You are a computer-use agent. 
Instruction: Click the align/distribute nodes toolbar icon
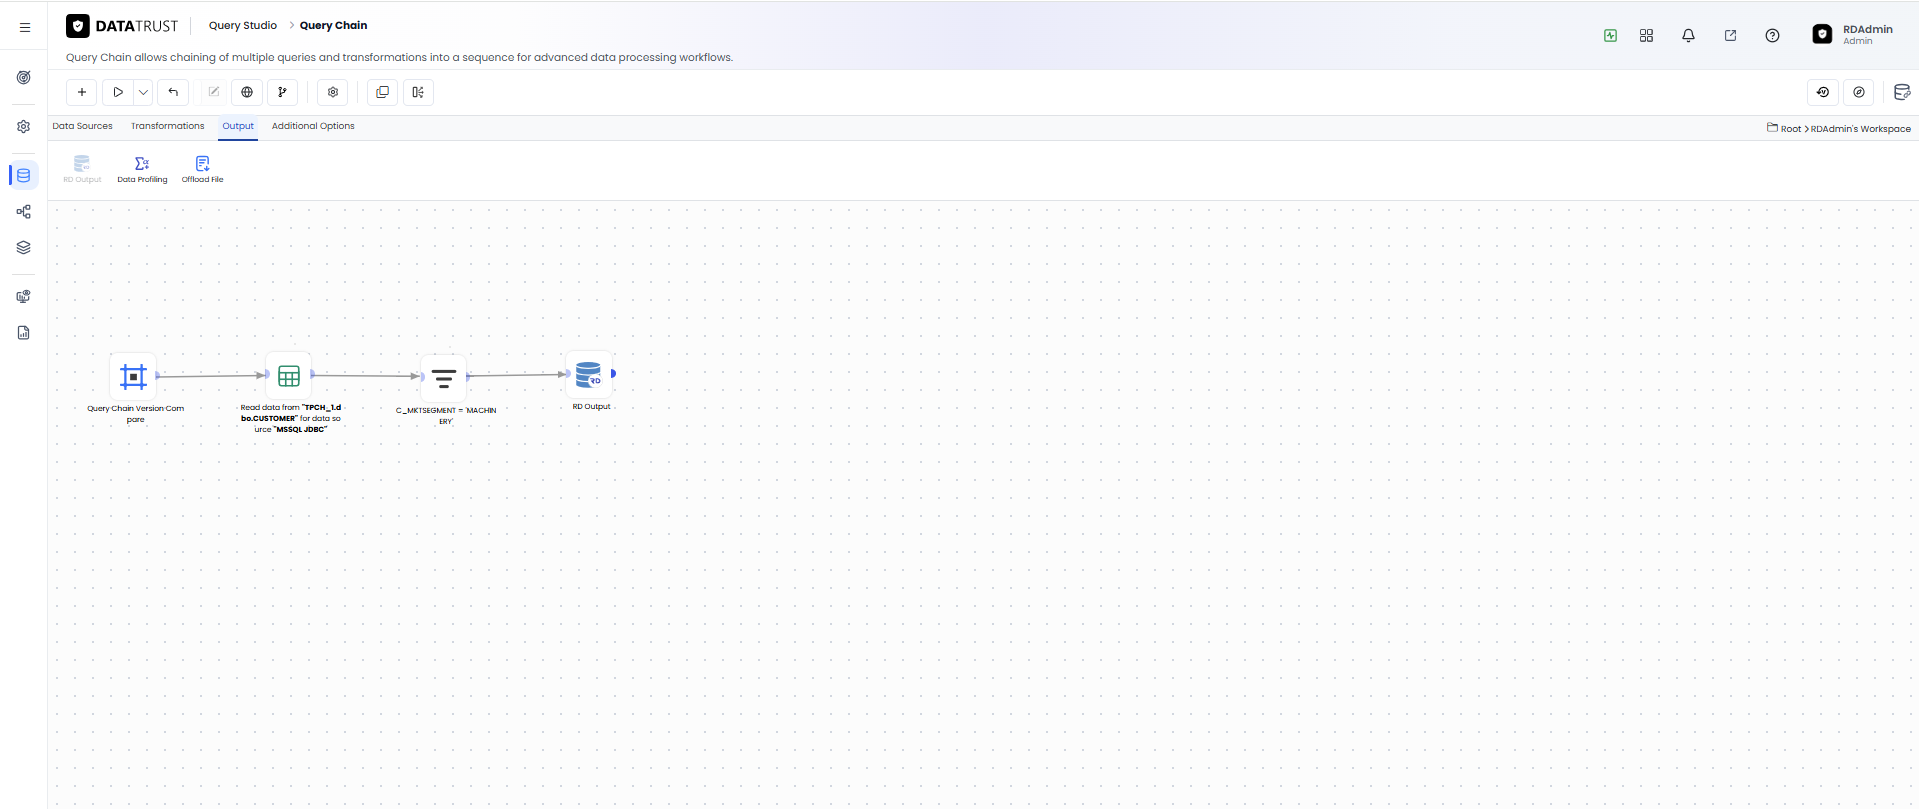coord(418,92)
